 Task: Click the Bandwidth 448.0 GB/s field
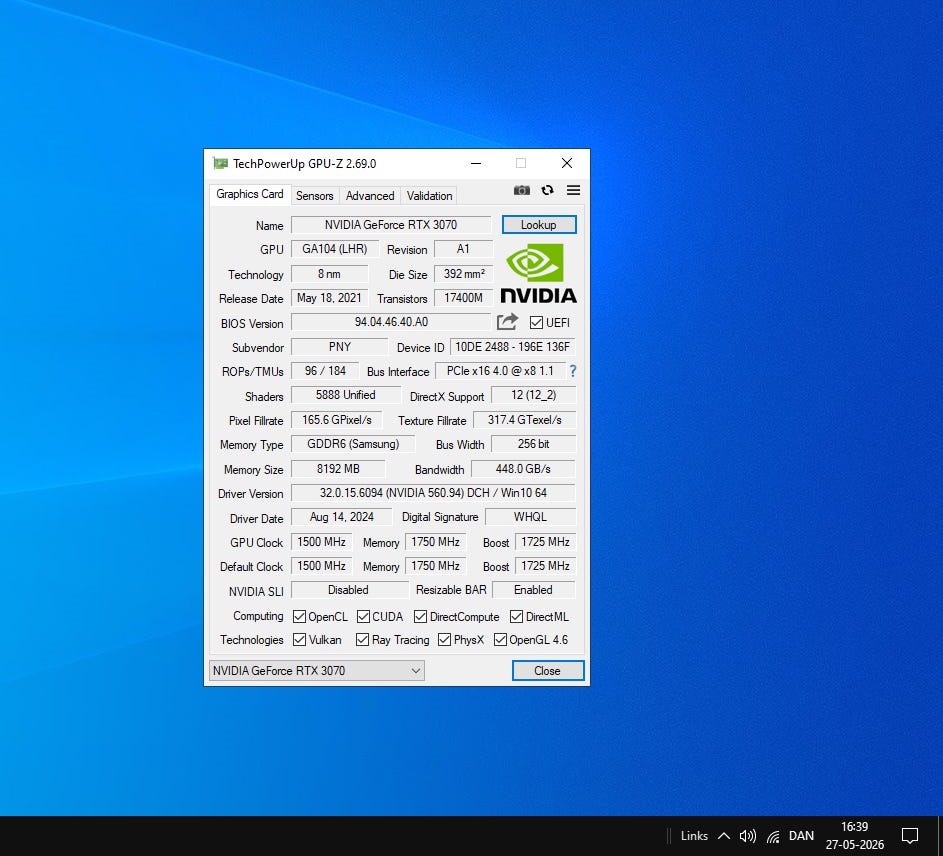point(523,469)
